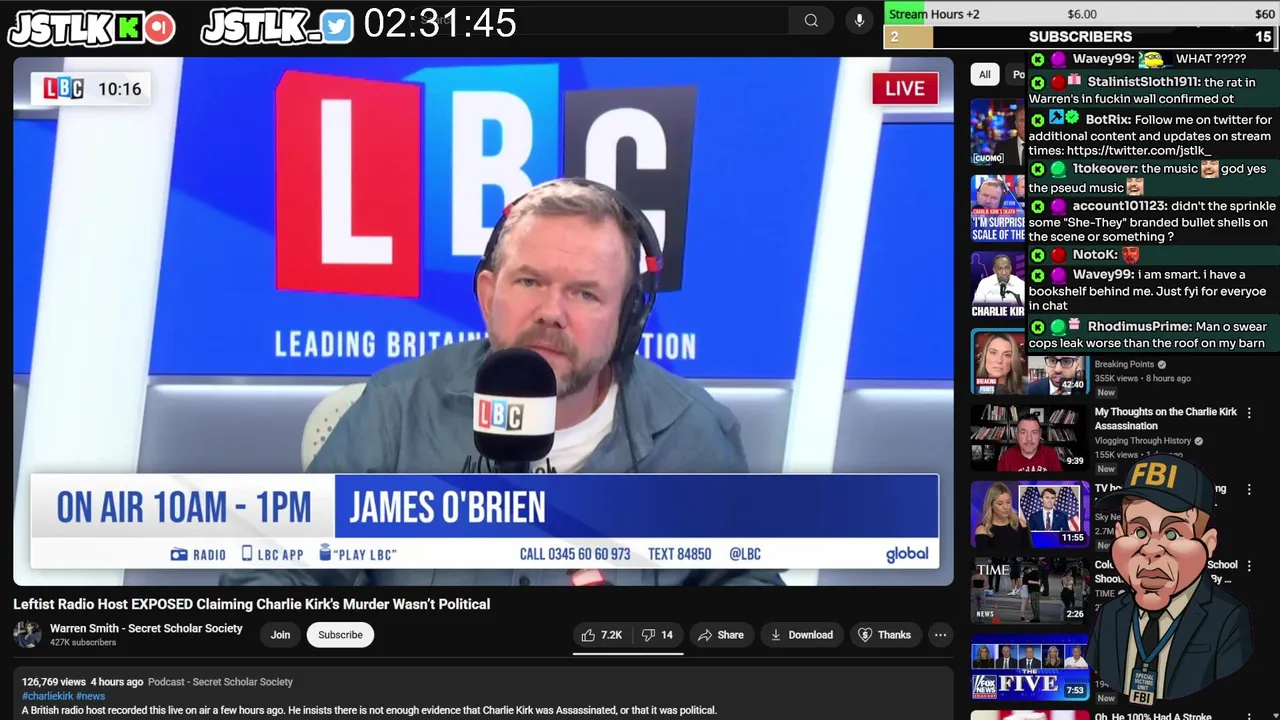Click the LBC video player
1280x720 pixels.
[483, 321]
